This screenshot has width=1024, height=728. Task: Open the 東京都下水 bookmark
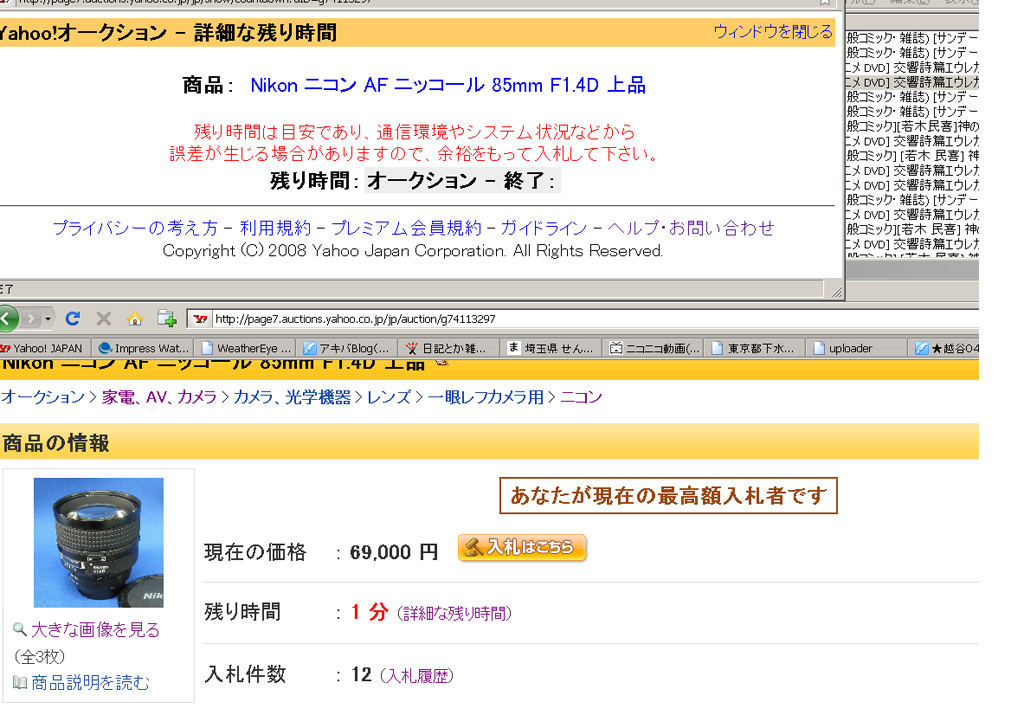(x=753, y=349)
